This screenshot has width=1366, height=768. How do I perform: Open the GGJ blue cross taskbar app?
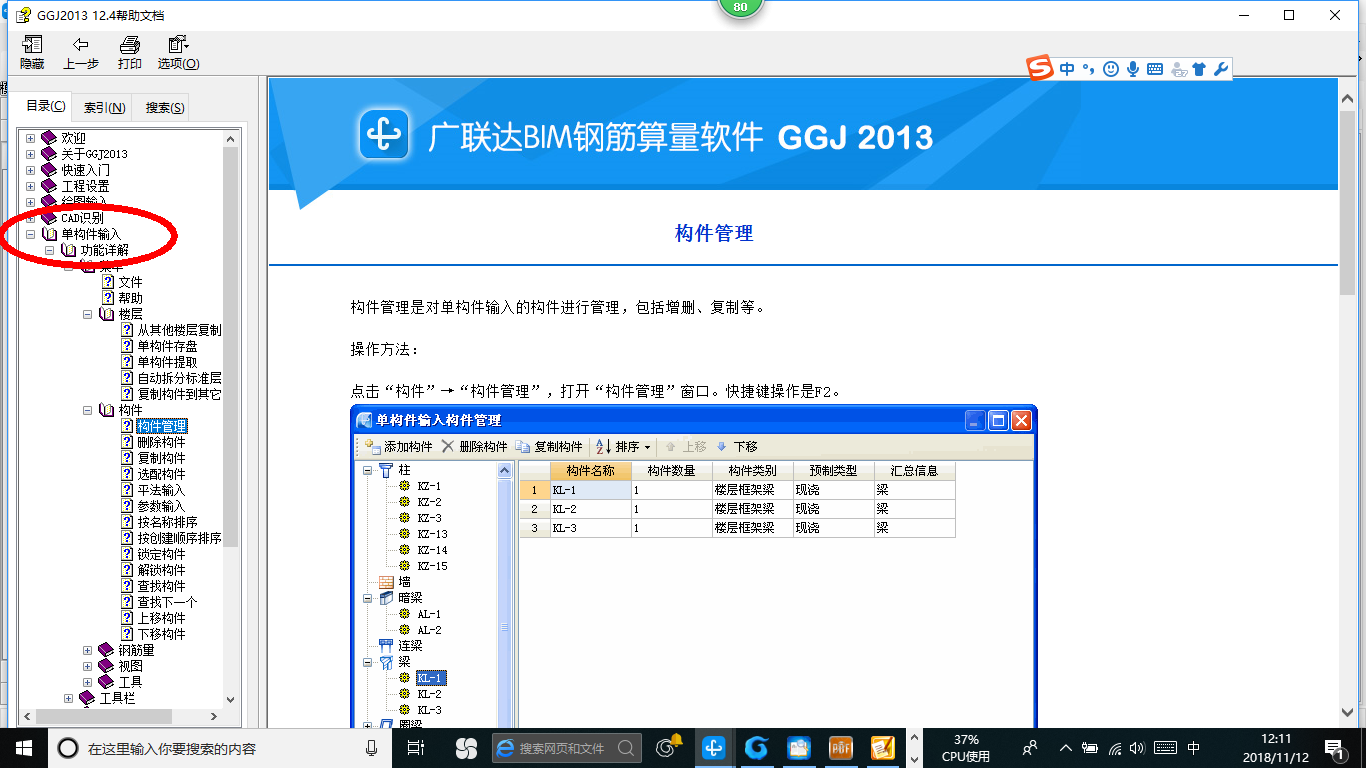[x=713, y=747]
